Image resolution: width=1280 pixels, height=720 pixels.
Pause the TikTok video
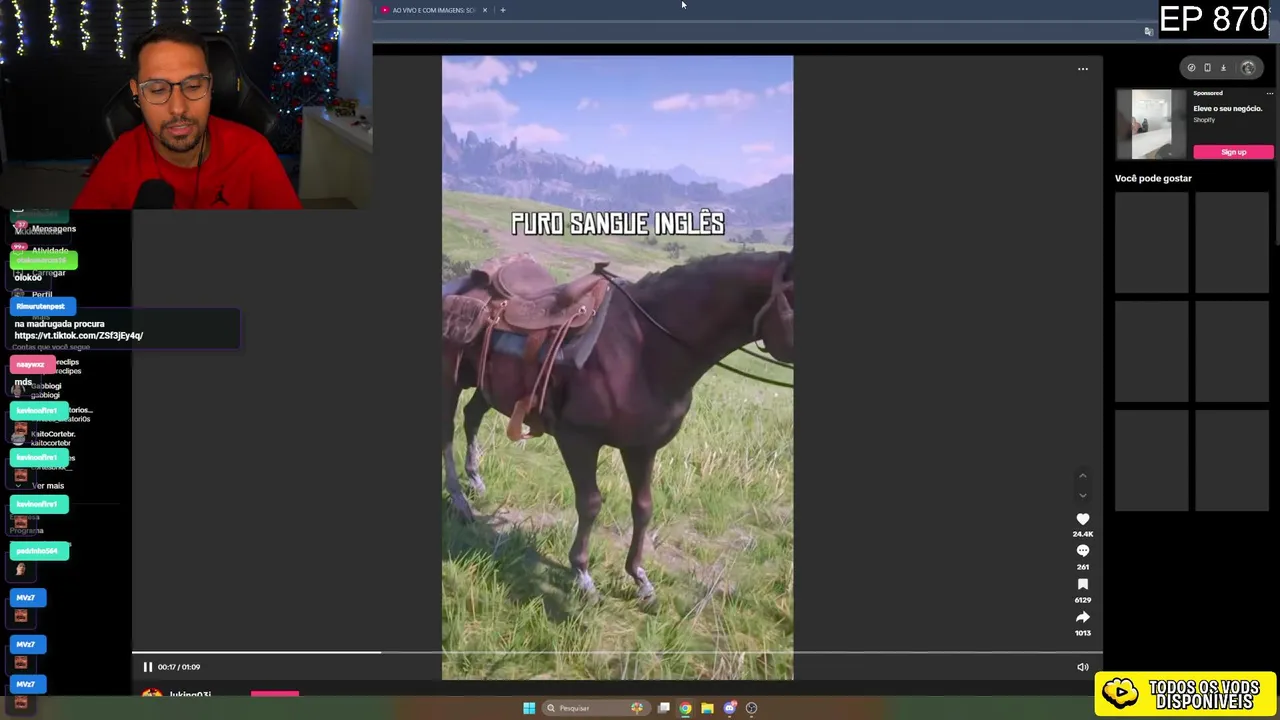coord(147,667)
